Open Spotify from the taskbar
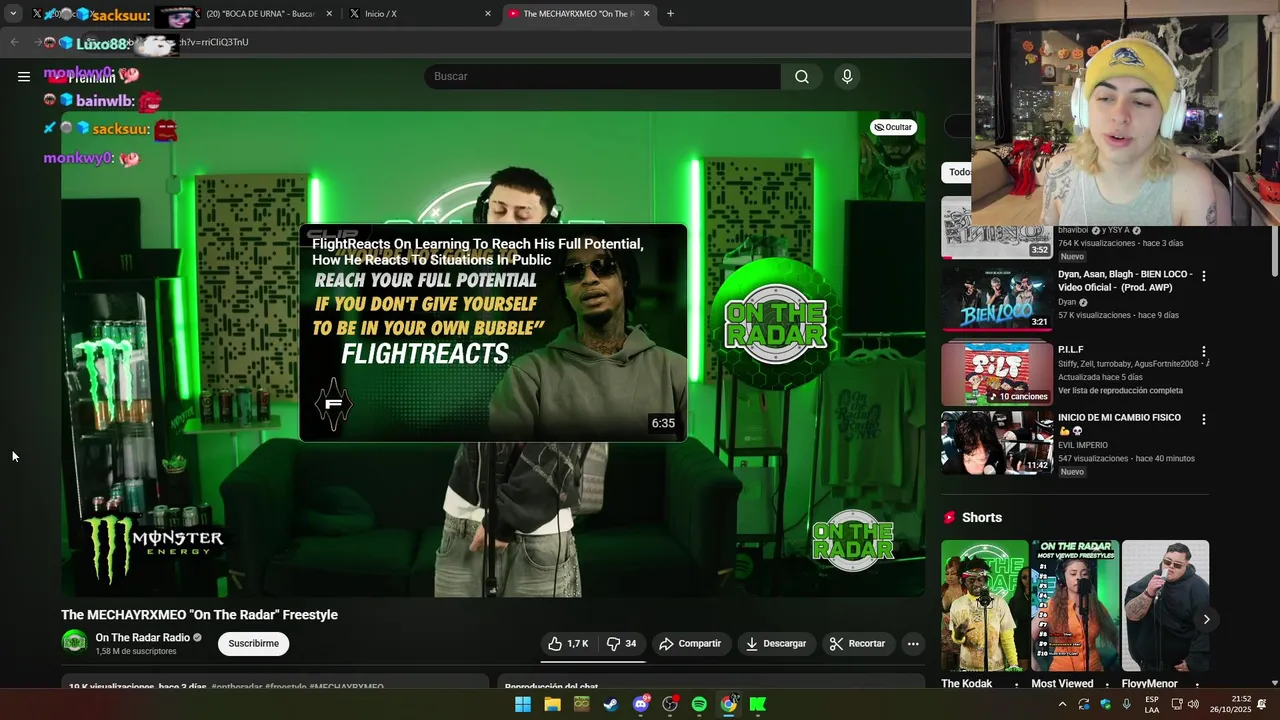Viewport: 1280px width, 720px height. tap(699, 704)
